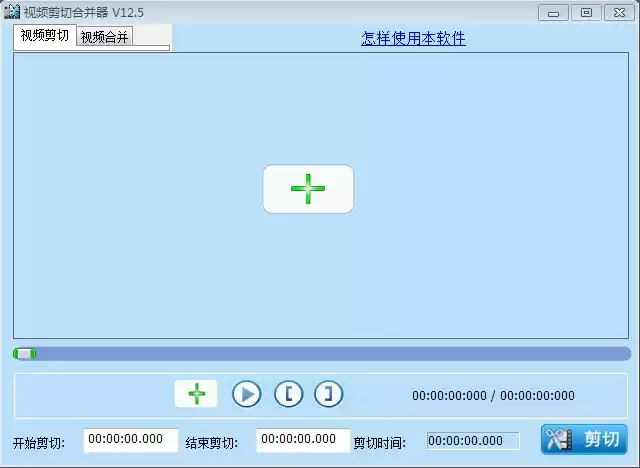Click the middle of the seek bar track
The height and width of the screenshot is (468, 640).
click(322, 353)
